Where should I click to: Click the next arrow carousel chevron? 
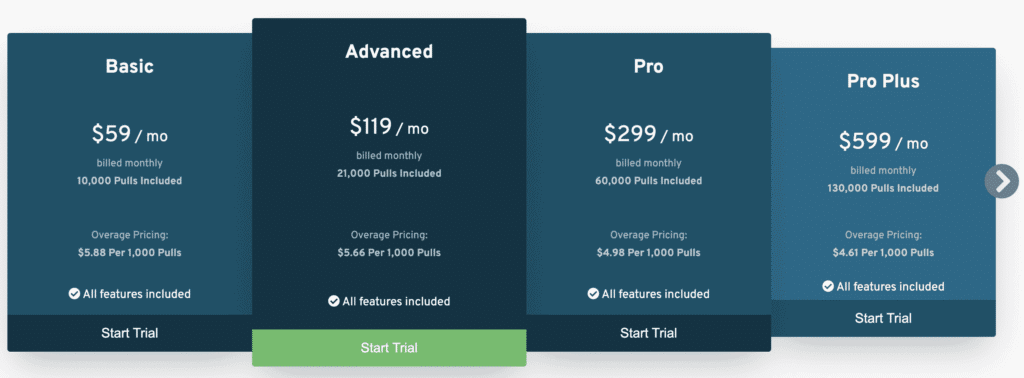pyautogui.click(x=1001, y=180)
